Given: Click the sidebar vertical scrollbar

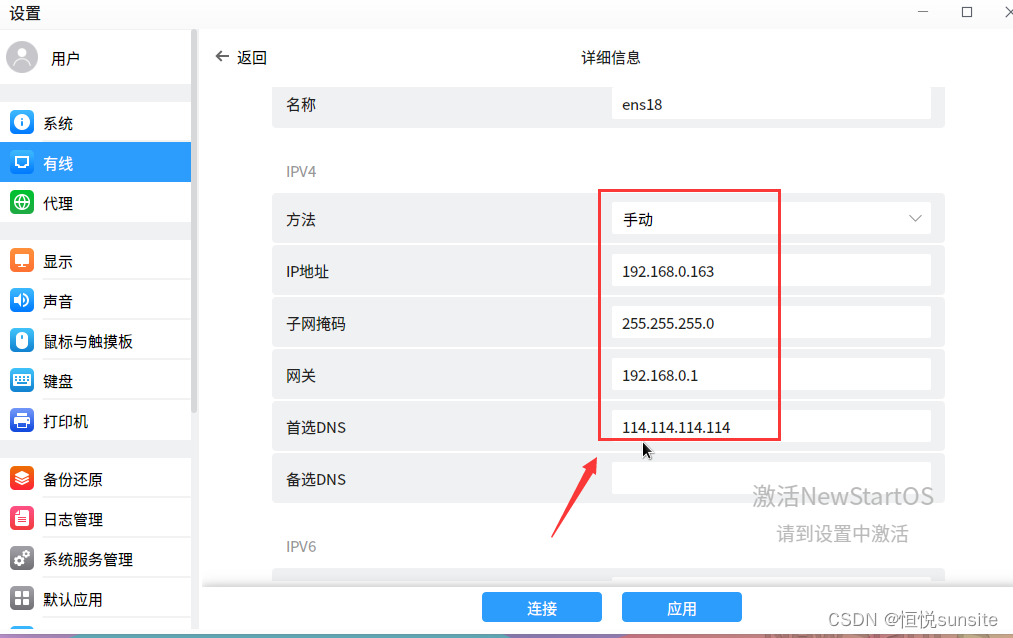Looking at the screenshot, I should tap(194, 221).
